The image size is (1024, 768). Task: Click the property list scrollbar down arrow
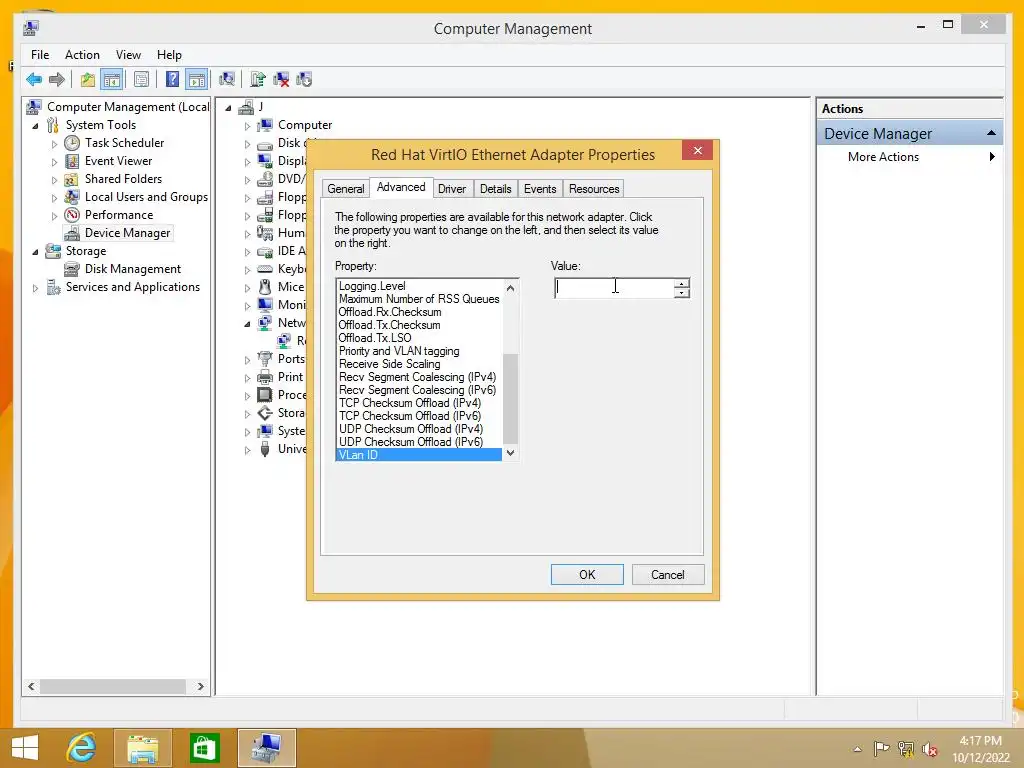(x=511, y=453)
